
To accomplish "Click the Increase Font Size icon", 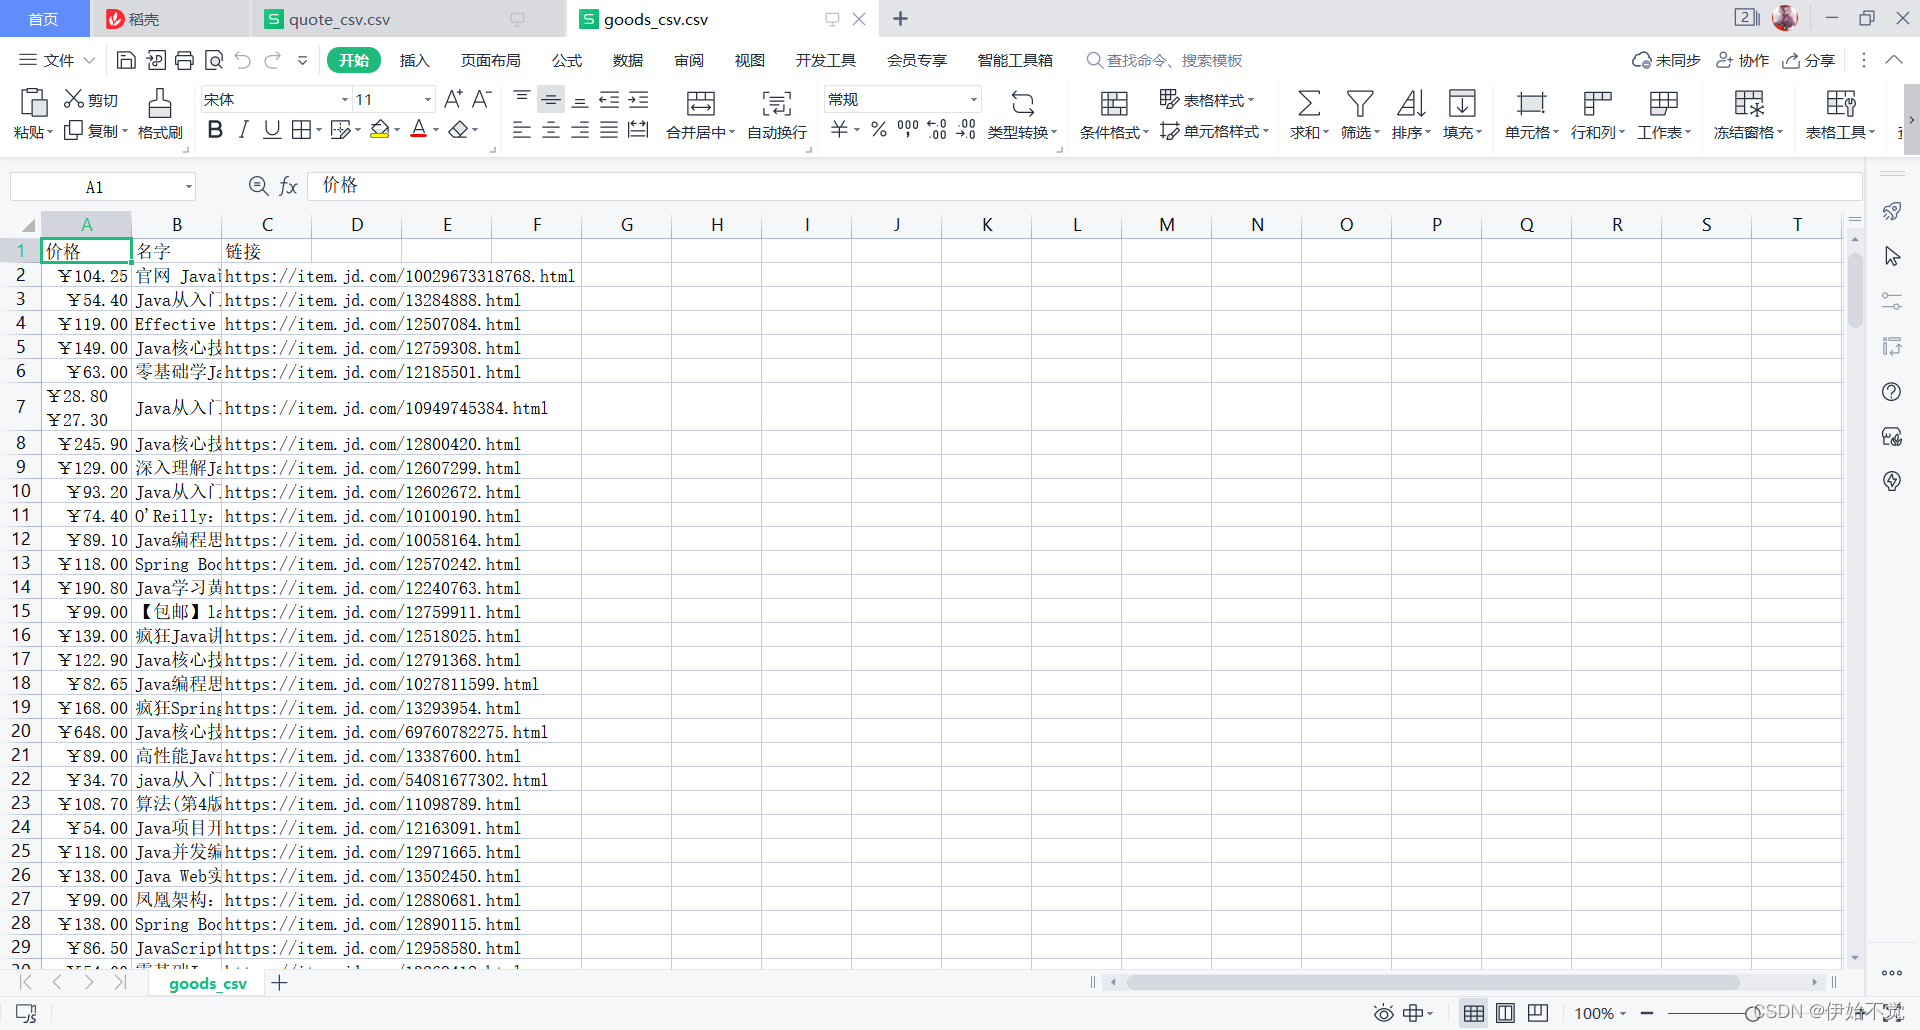I will click(453, 98).
